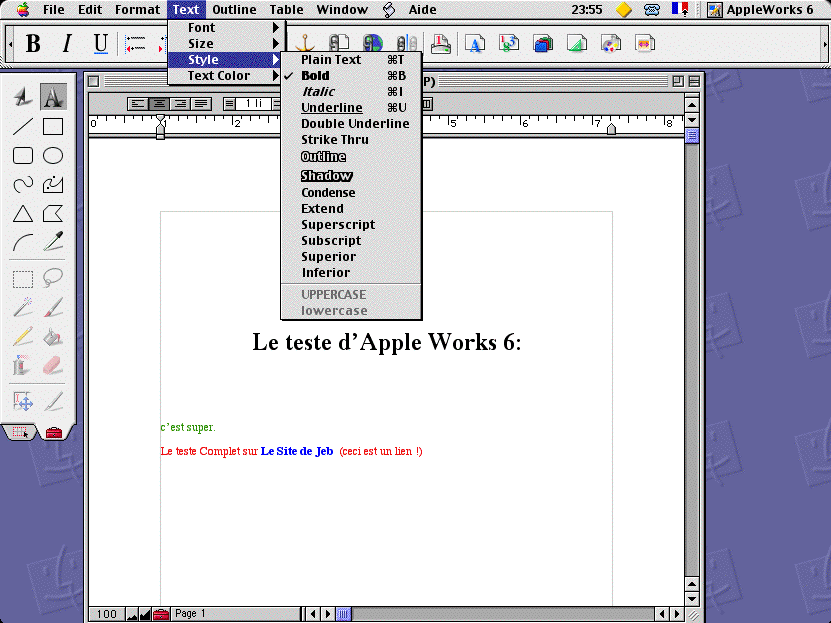Set left text alignment in ruler
The width and height of the screenshot is (831, 623).
137,104
